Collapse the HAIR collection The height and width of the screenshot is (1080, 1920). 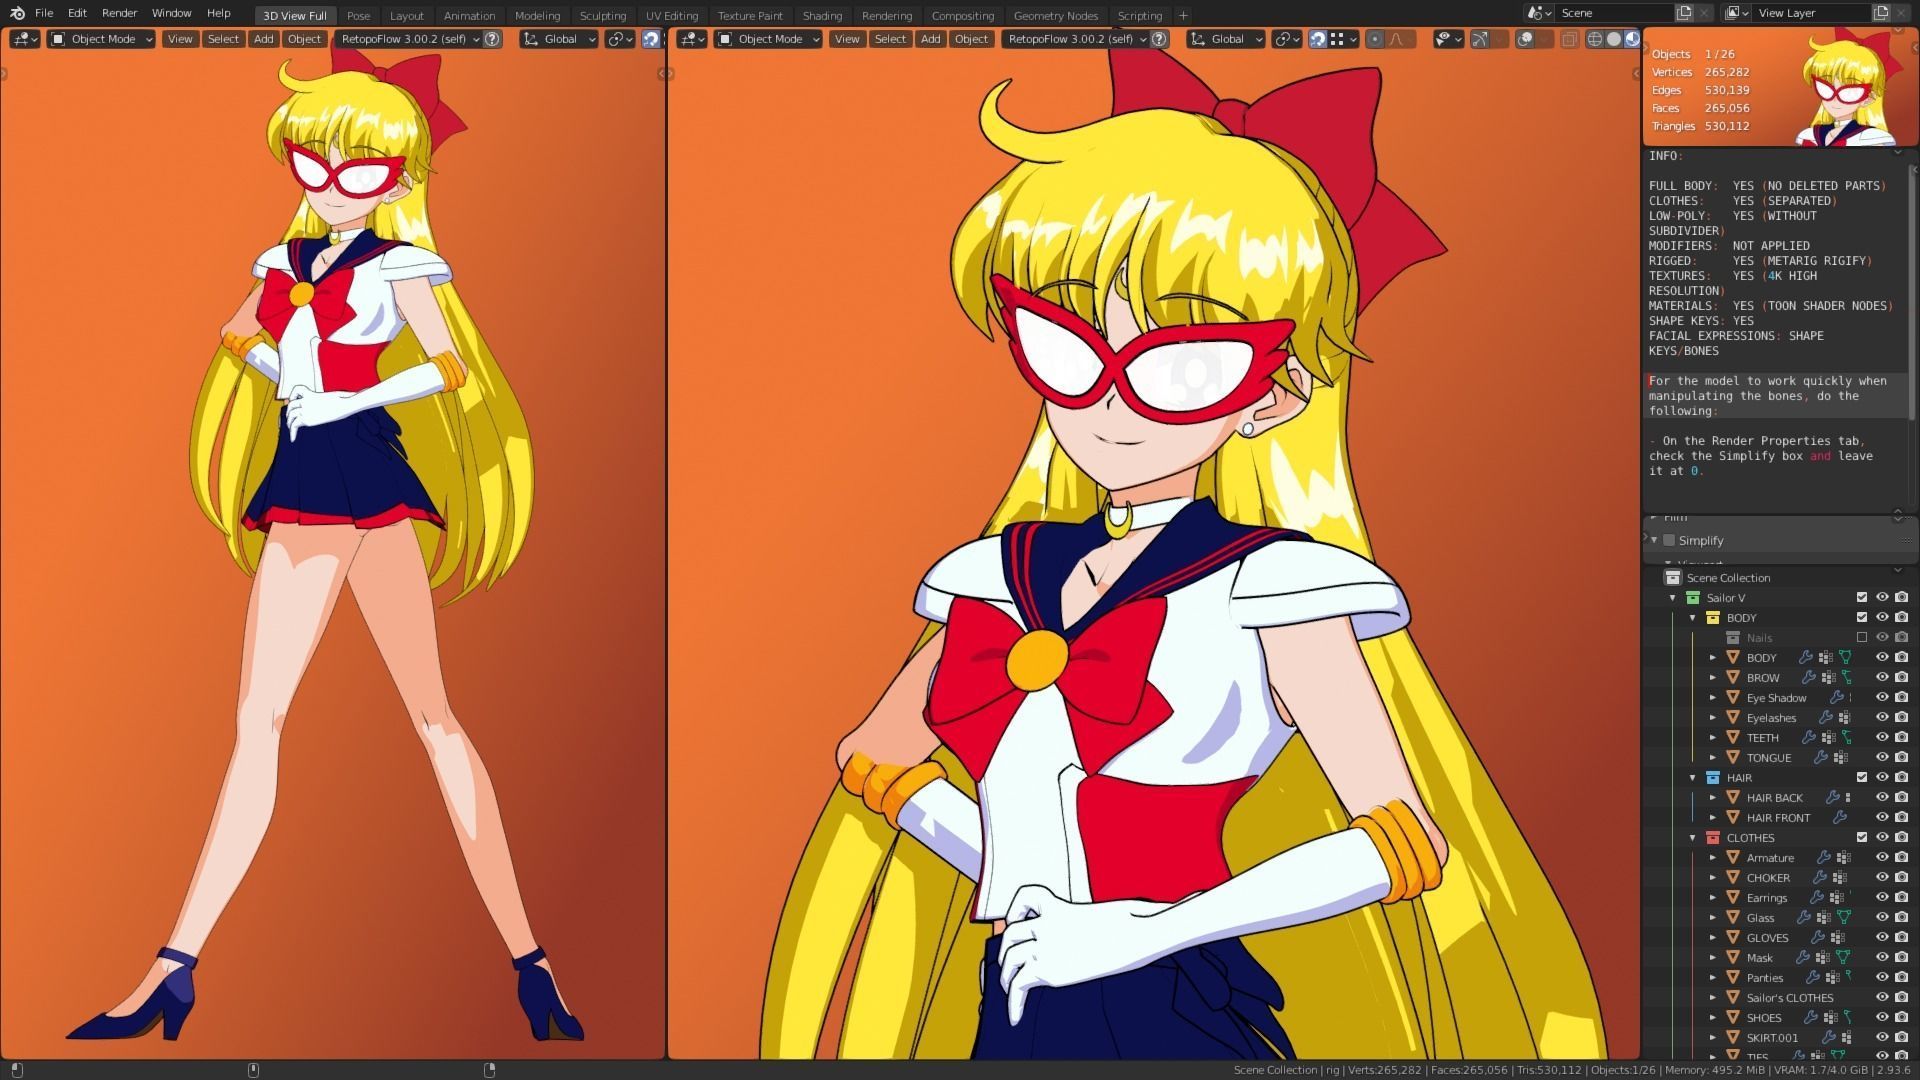[1692, 778]
